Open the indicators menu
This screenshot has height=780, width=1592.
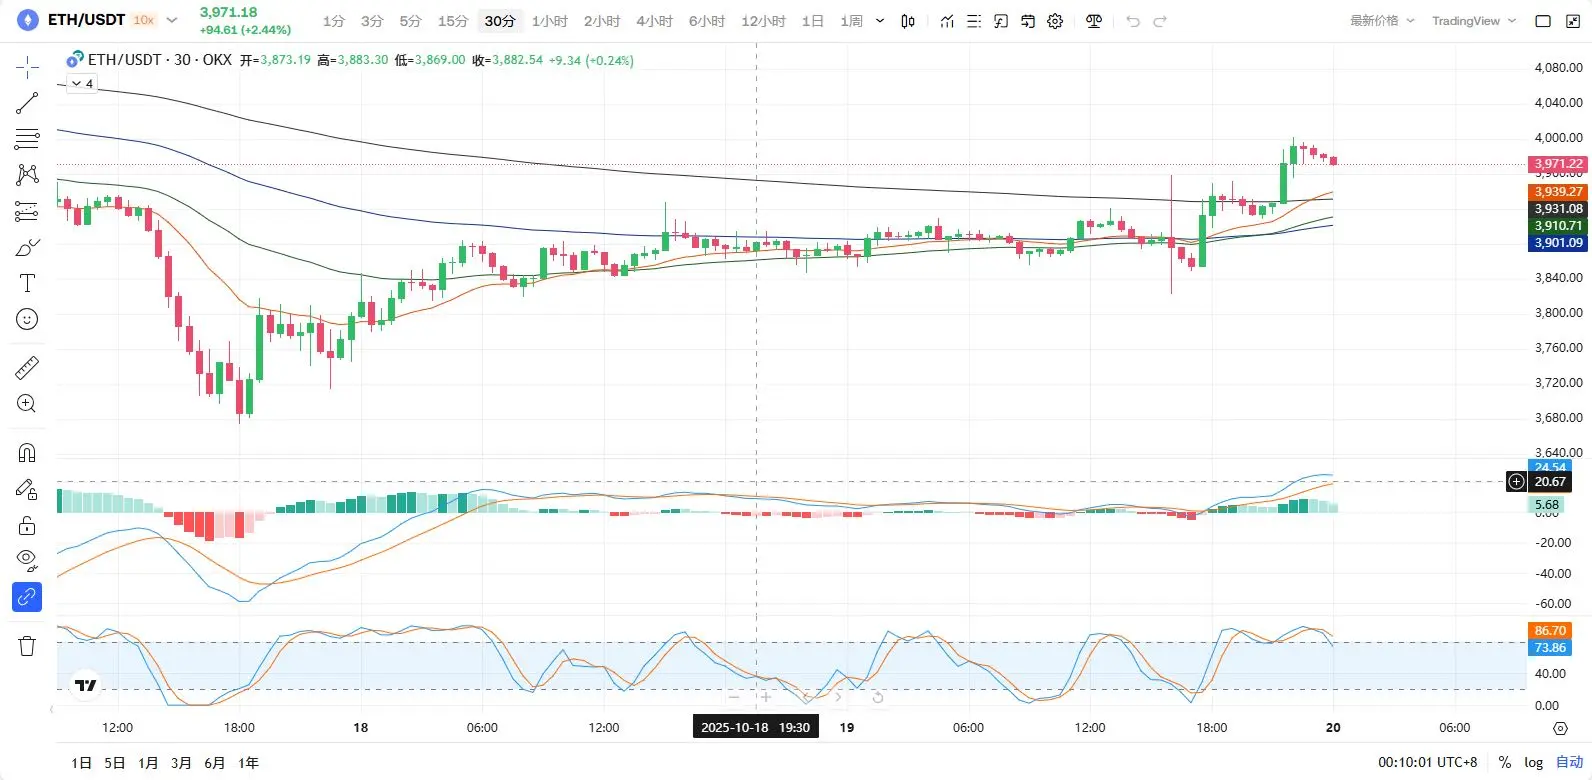(x=947, y=21)
